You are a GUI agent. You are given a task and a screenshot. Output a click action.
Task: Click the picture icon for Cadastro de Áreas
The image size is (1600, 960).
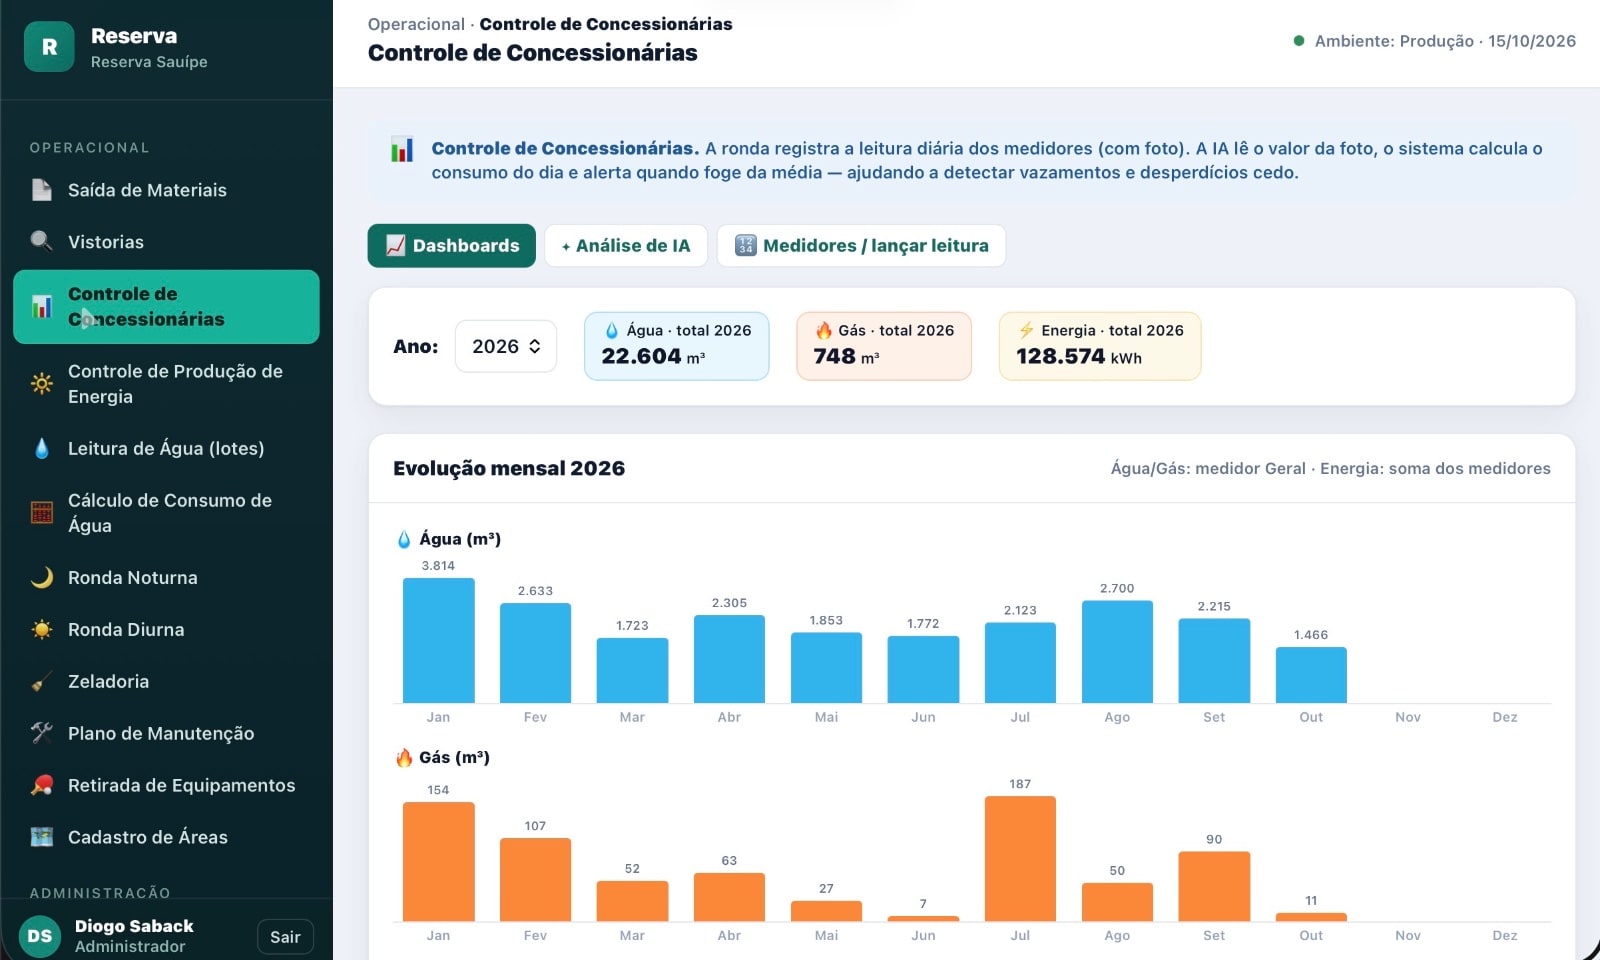pyautogui.click(x=42, y=837)
